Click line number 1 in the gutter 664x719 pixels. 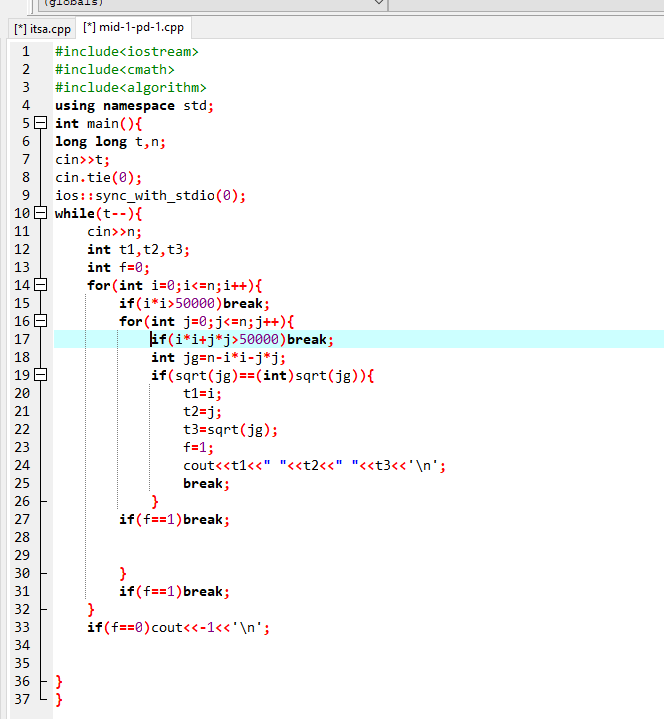[26, 51]
